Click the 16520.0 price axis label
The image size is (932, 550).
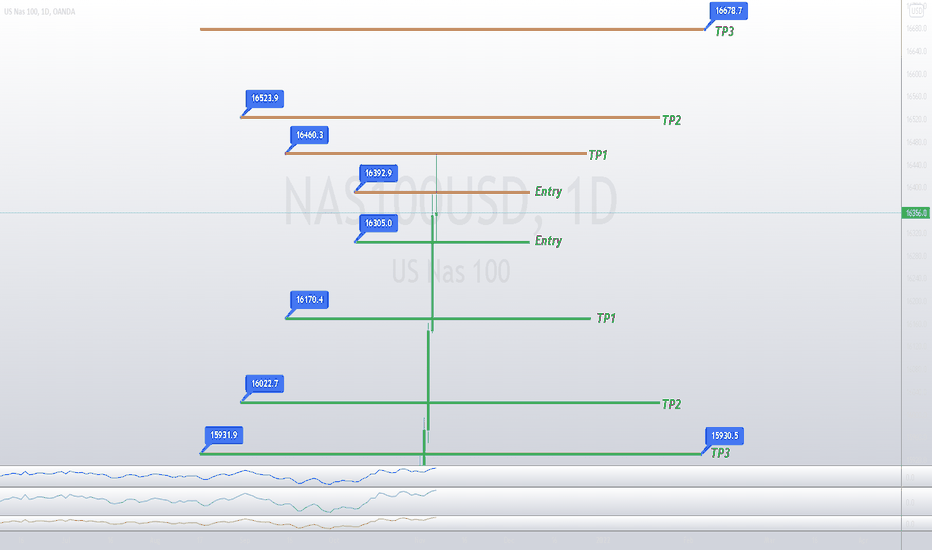point(916,120)
